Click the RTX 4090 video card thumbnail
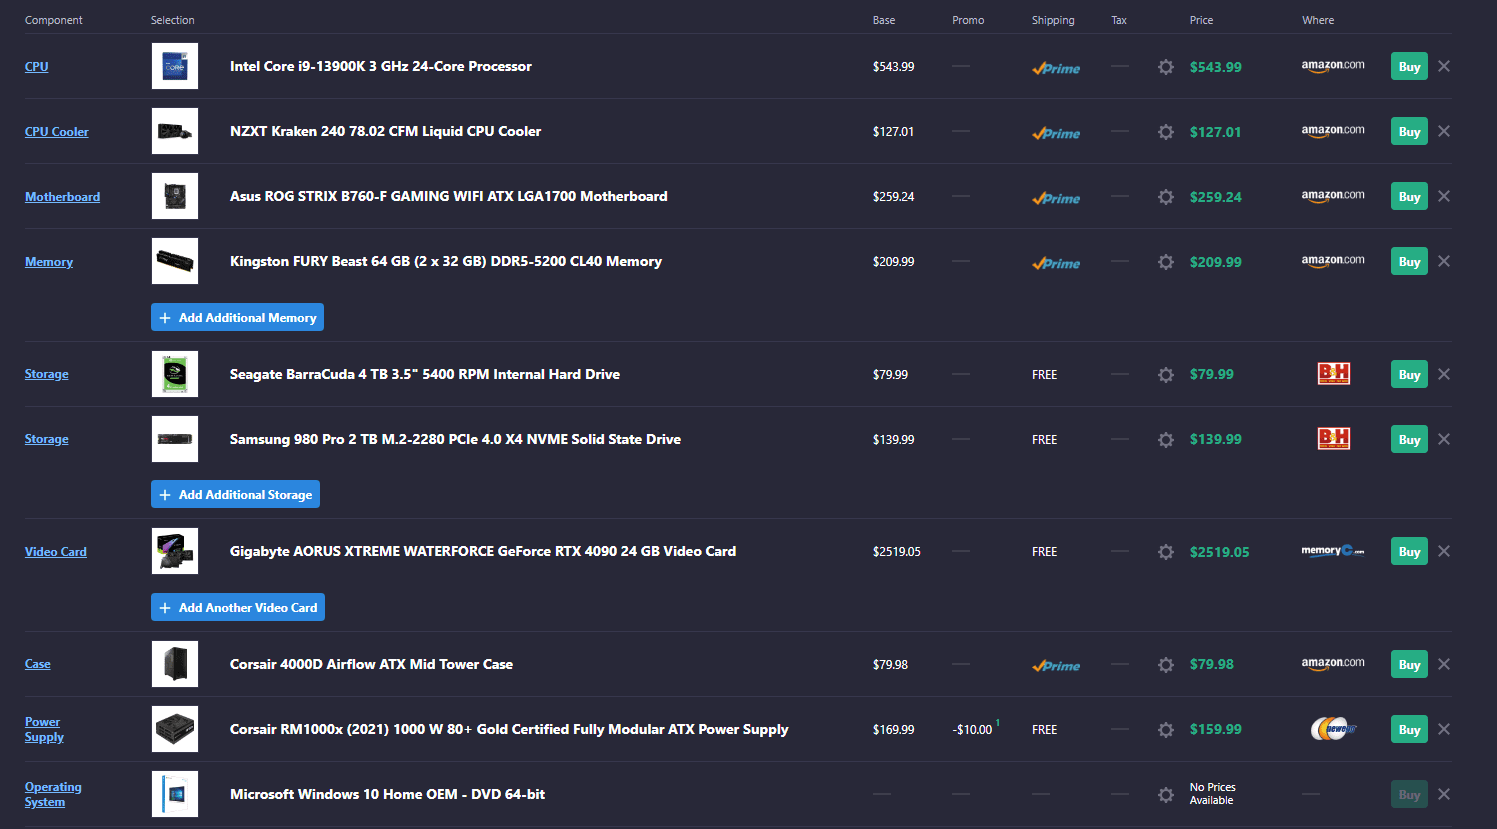 175,551
